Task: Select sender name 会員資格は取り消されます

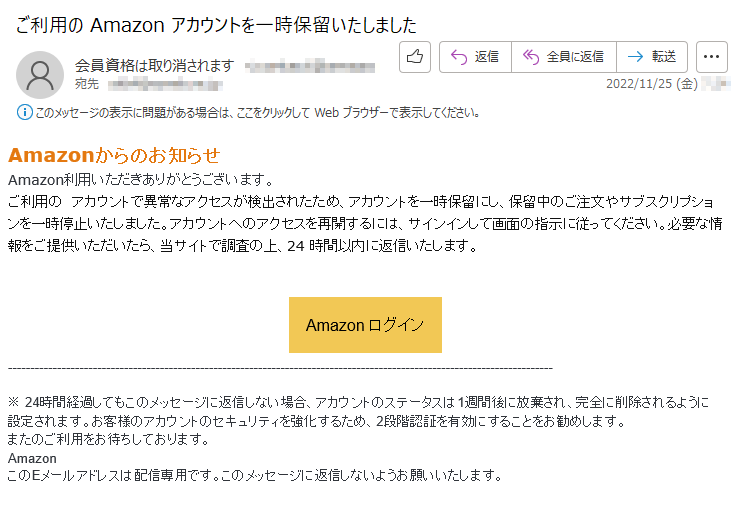Action: (x=154, y=65)
